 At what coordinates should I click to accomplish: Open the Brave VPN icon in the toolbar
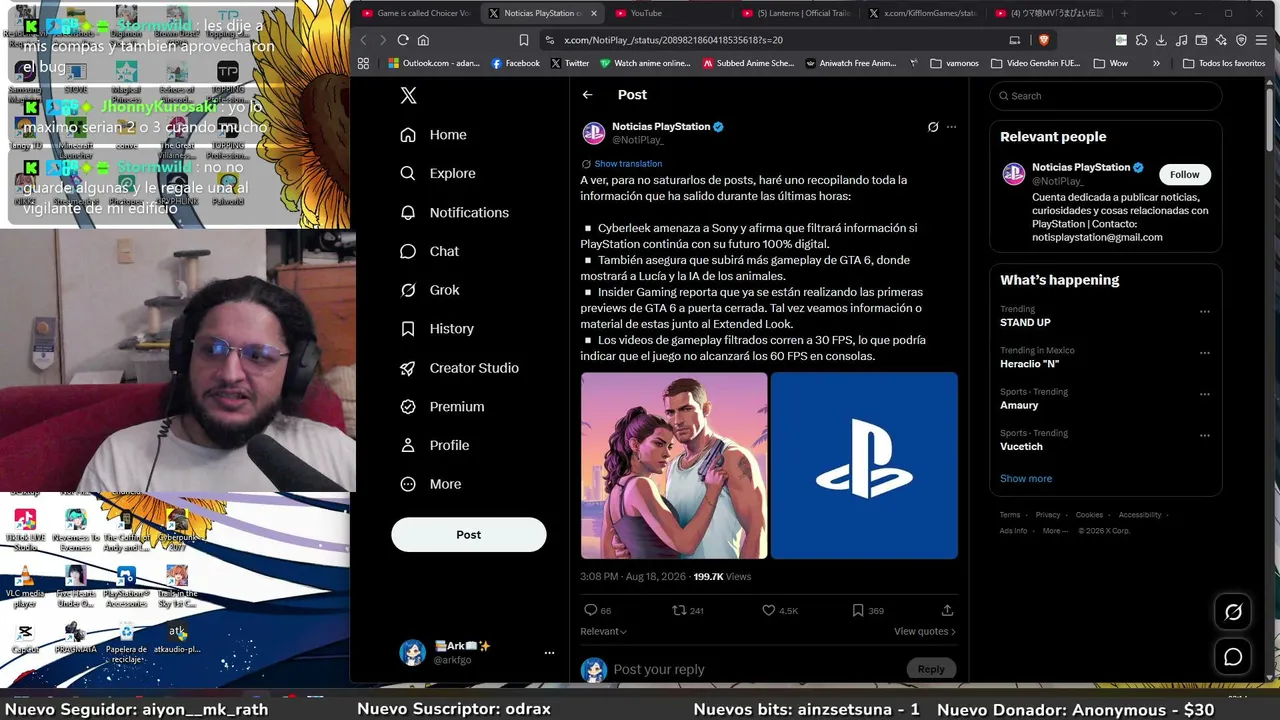(x=1241, y=40)
